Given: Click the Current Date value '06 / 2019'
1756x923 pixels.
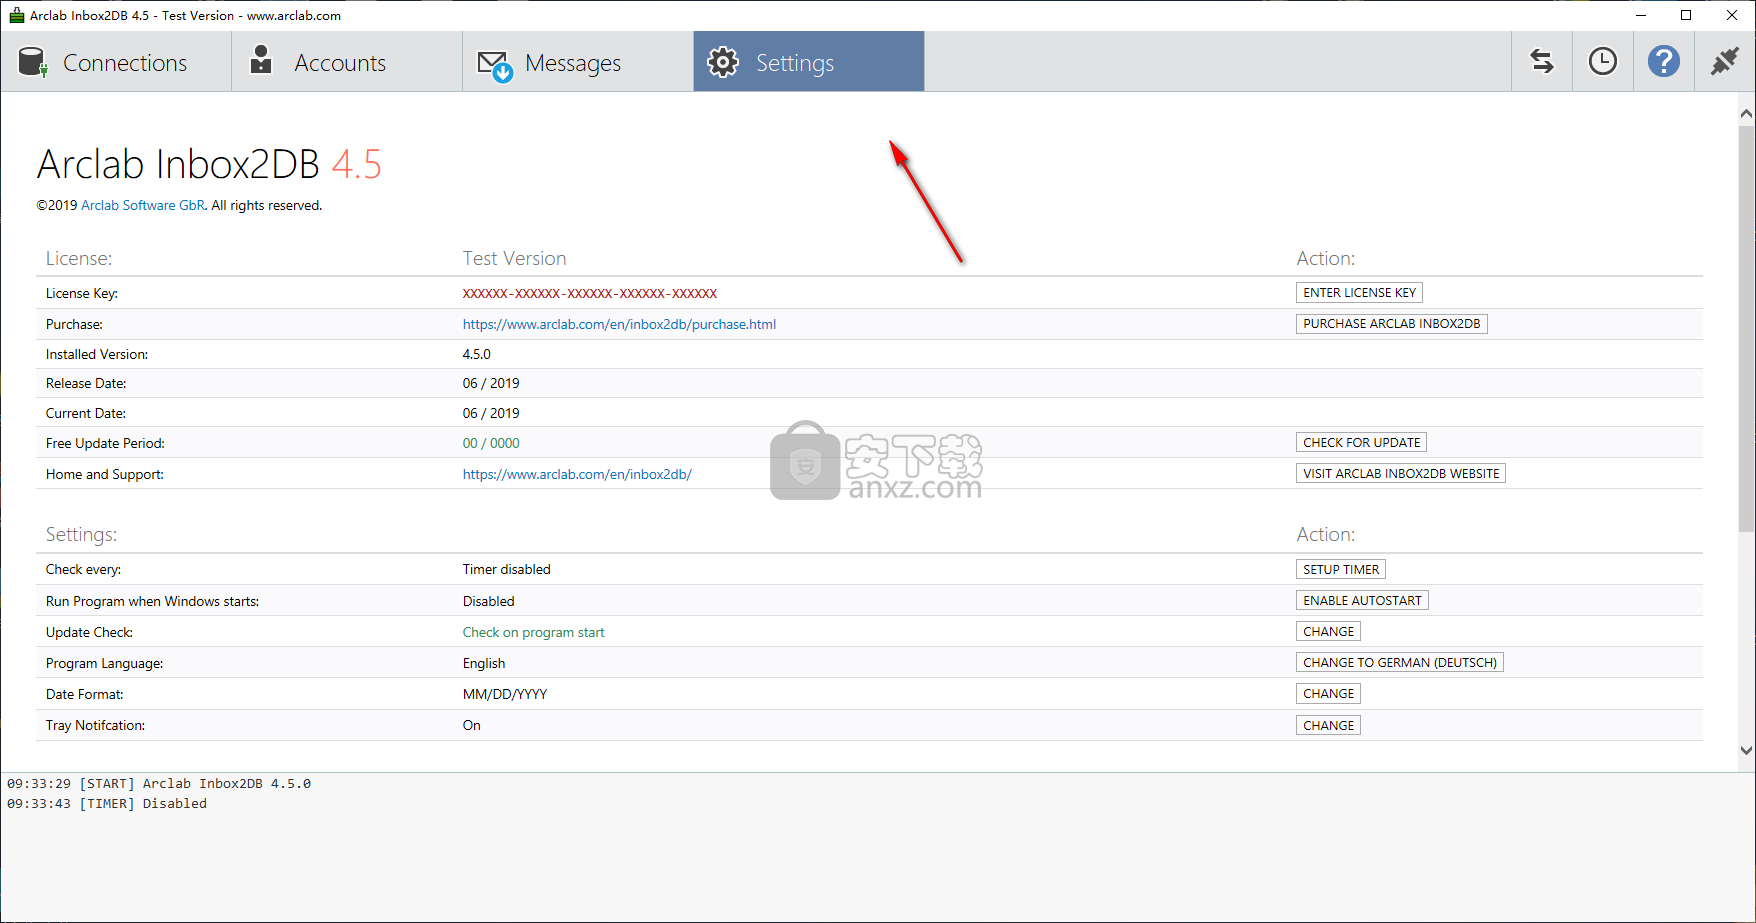Looking at the screenshot, I should pyautogui.click(x=491, y=413).
